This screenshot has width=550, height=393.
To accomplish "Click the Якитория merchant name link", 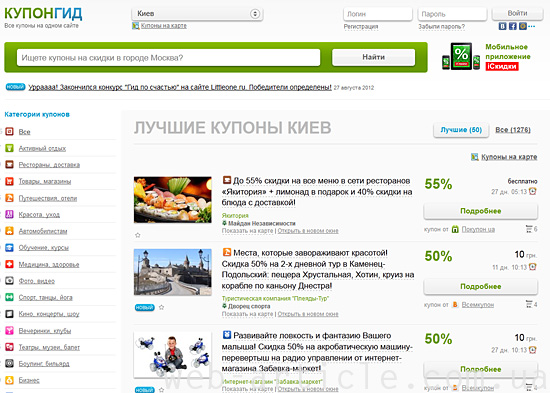I will (x=235, y=215).
